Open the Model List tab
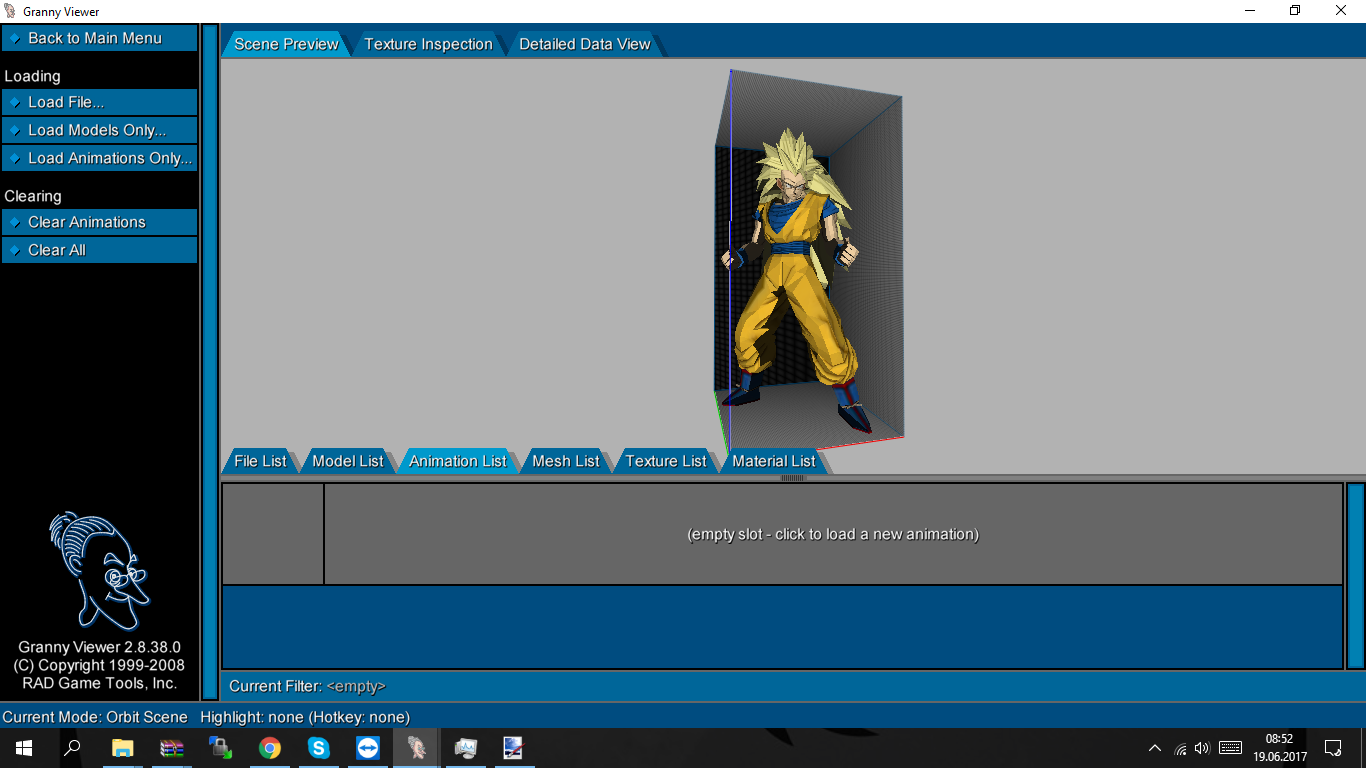Viewport: 1366px width, 768px height. [348, 461]
